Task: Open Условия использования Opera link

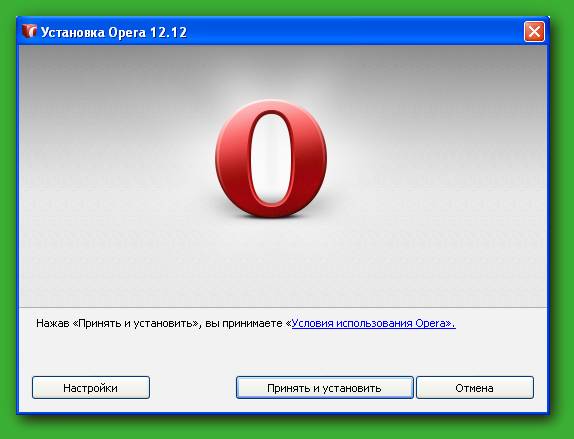Action: click(373, 323)
